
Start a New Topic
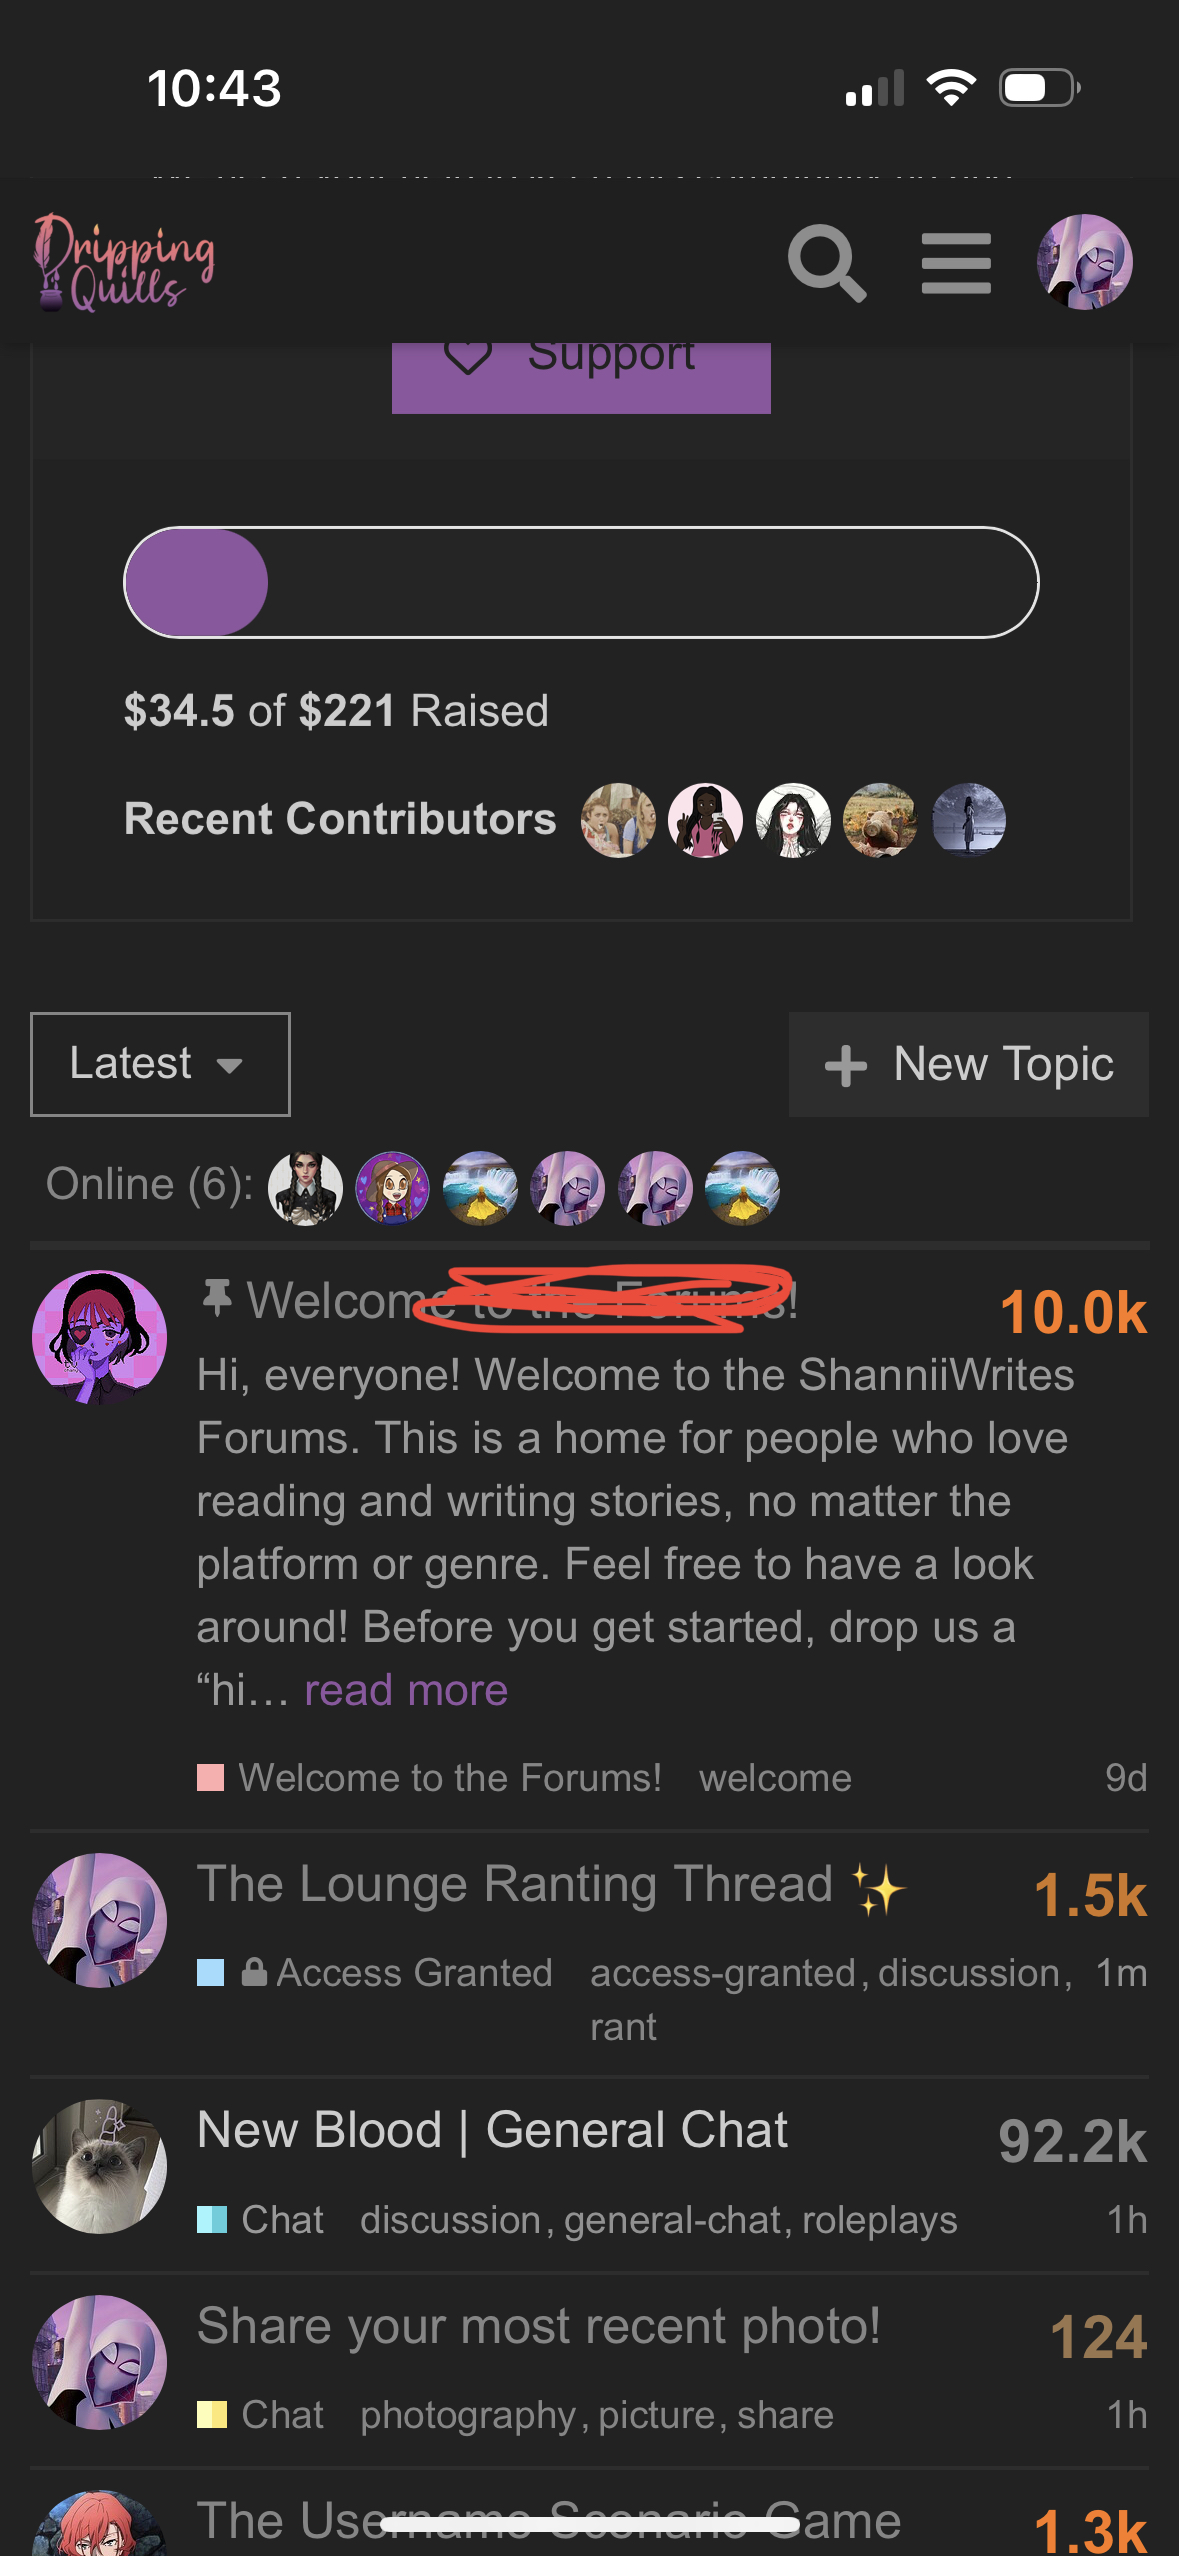point(968,1064)
